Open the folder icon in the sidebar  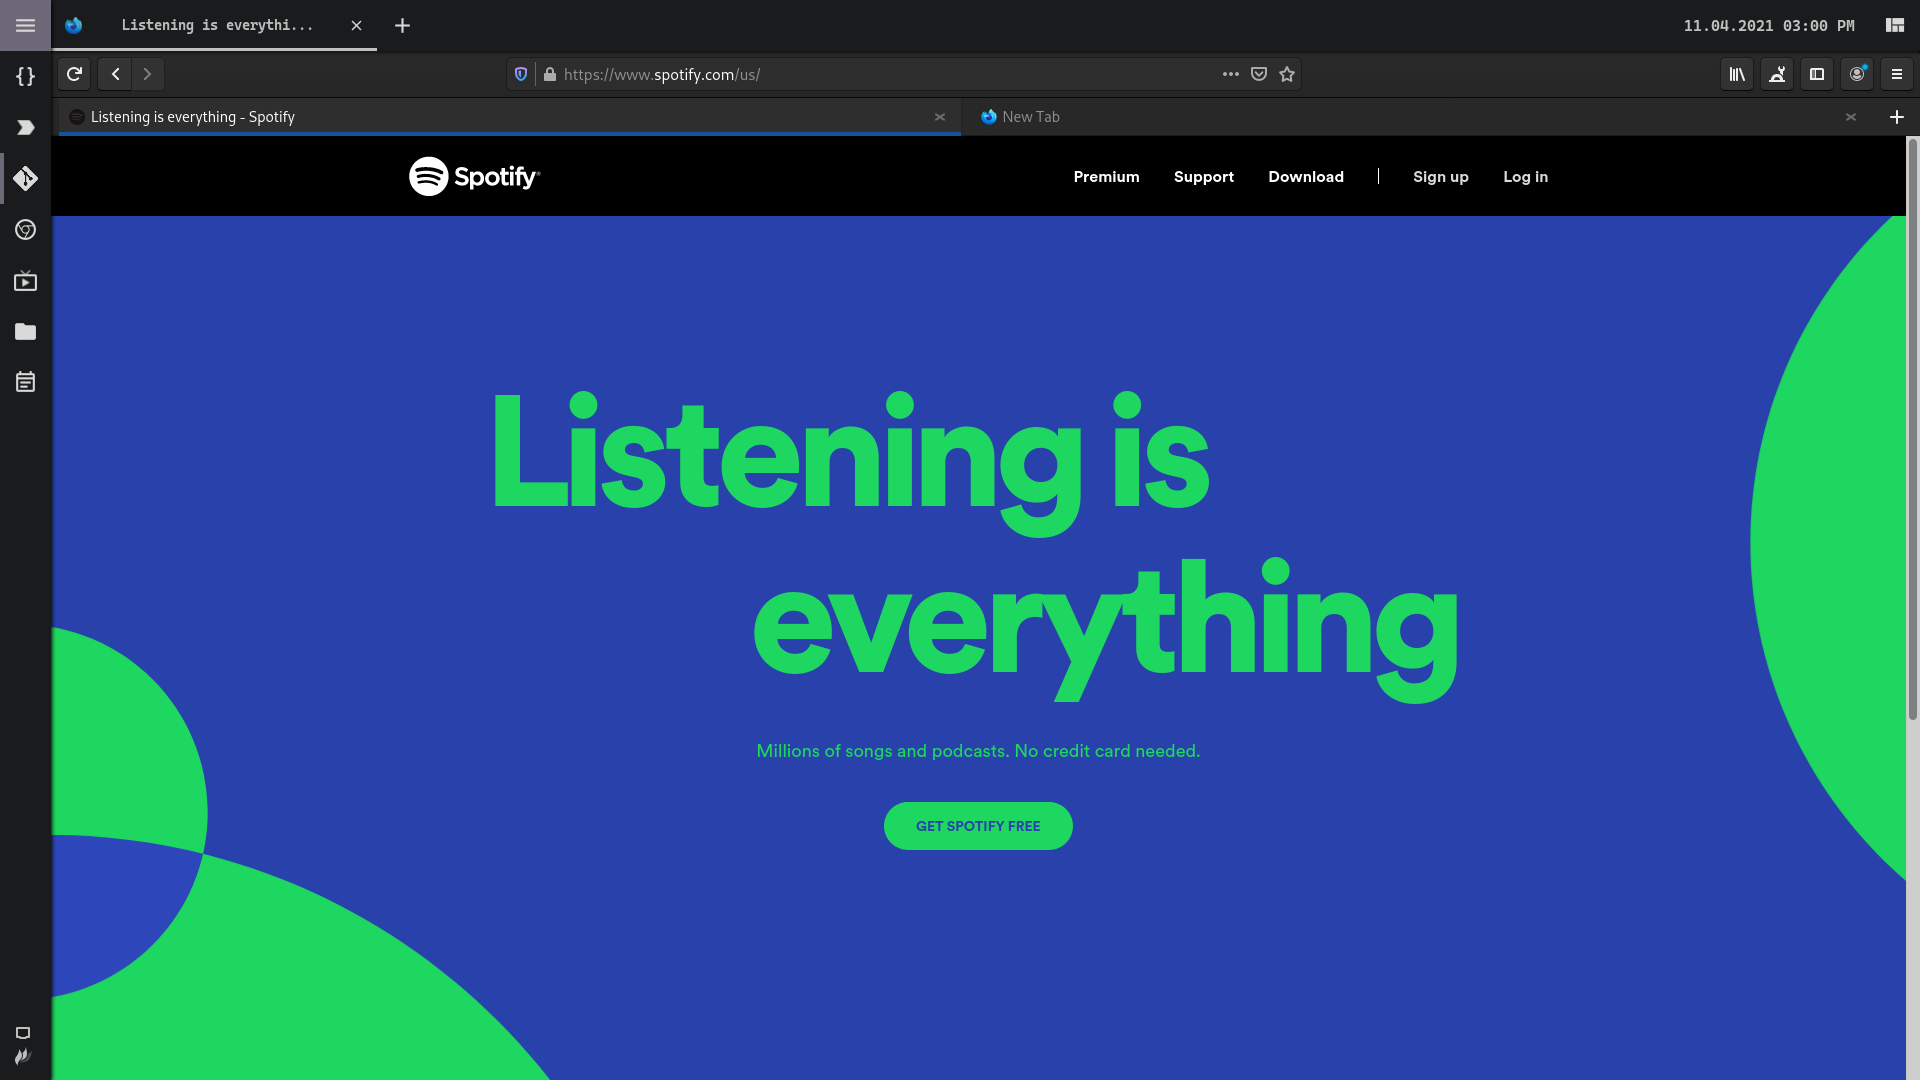point(25,331)
